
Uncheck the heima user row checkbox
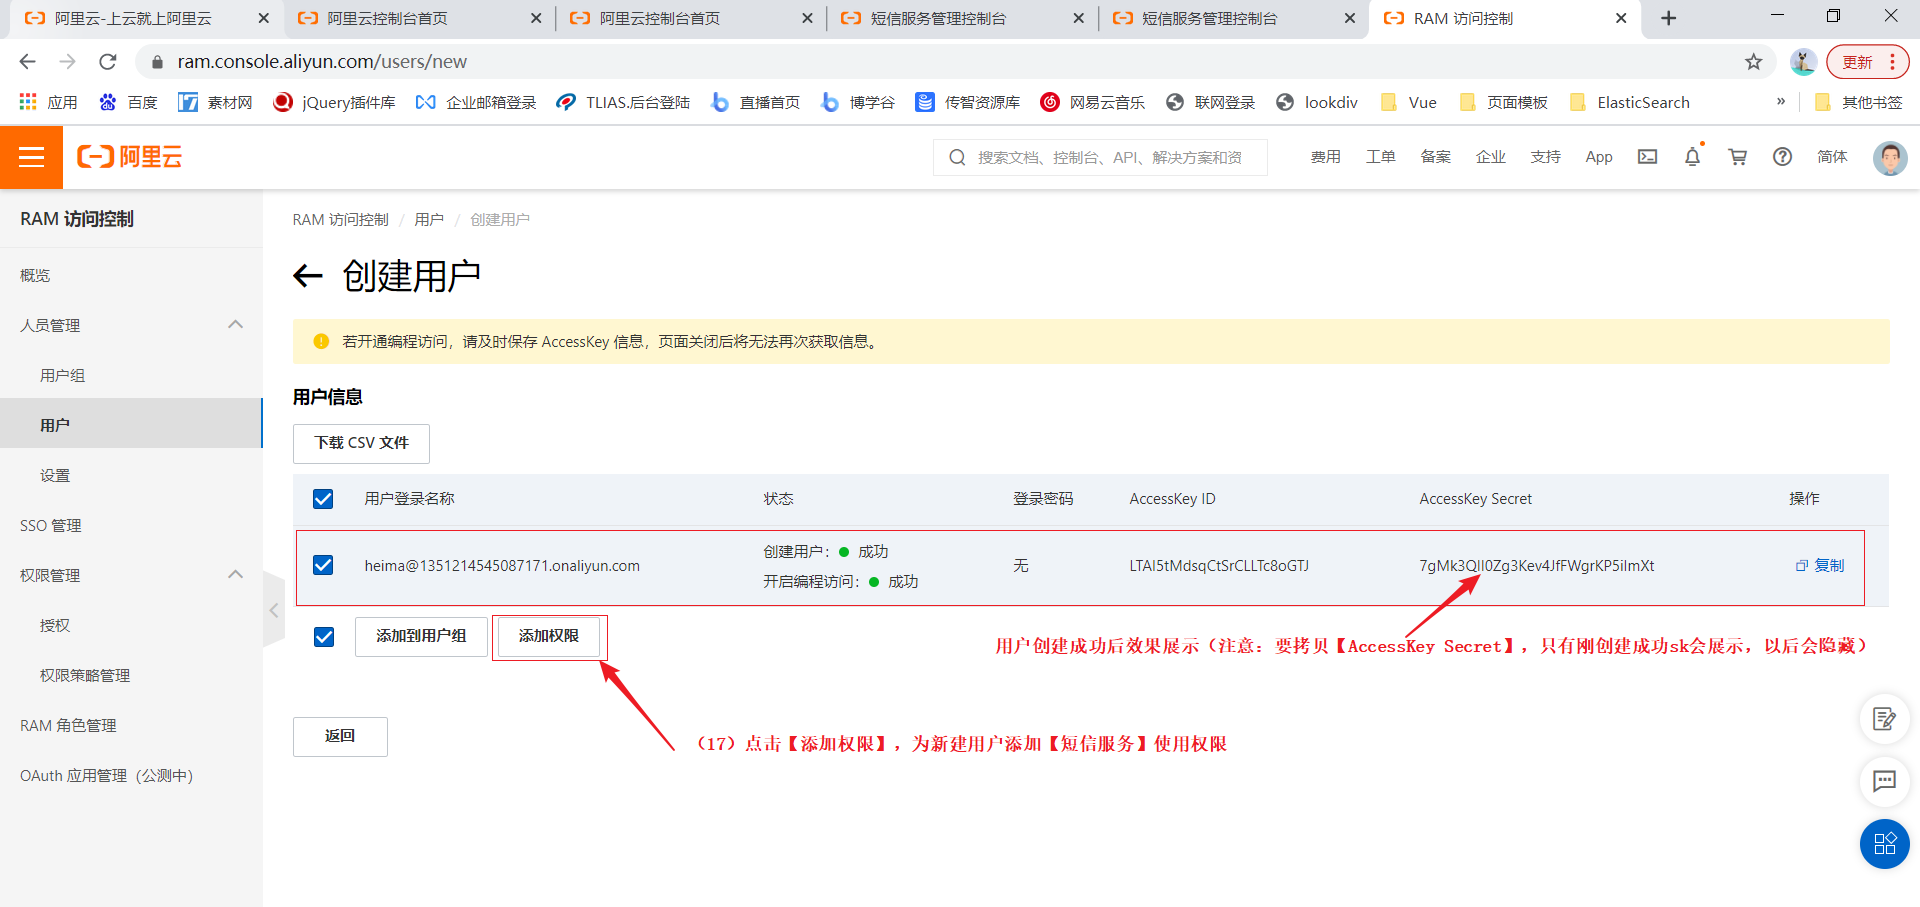tap(323, 565)
